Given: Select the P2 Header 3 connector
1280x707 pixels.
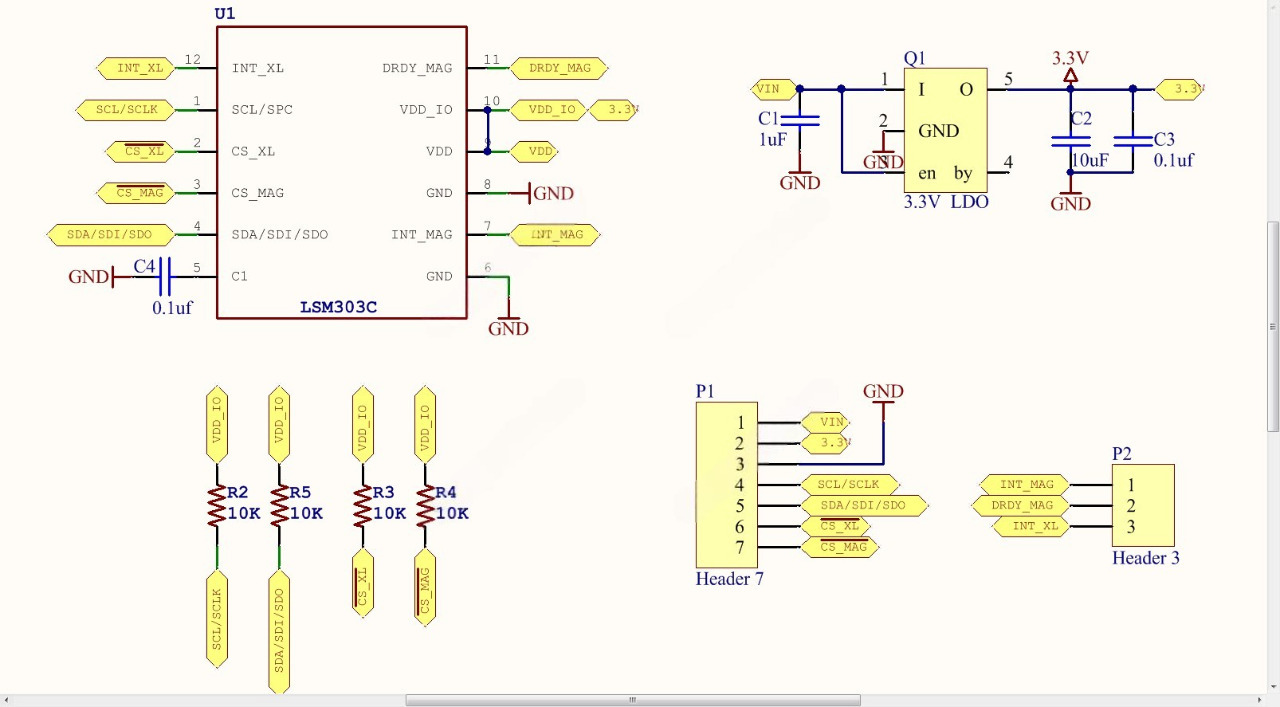Looking at the screenshot, I should click(1143, 506).
